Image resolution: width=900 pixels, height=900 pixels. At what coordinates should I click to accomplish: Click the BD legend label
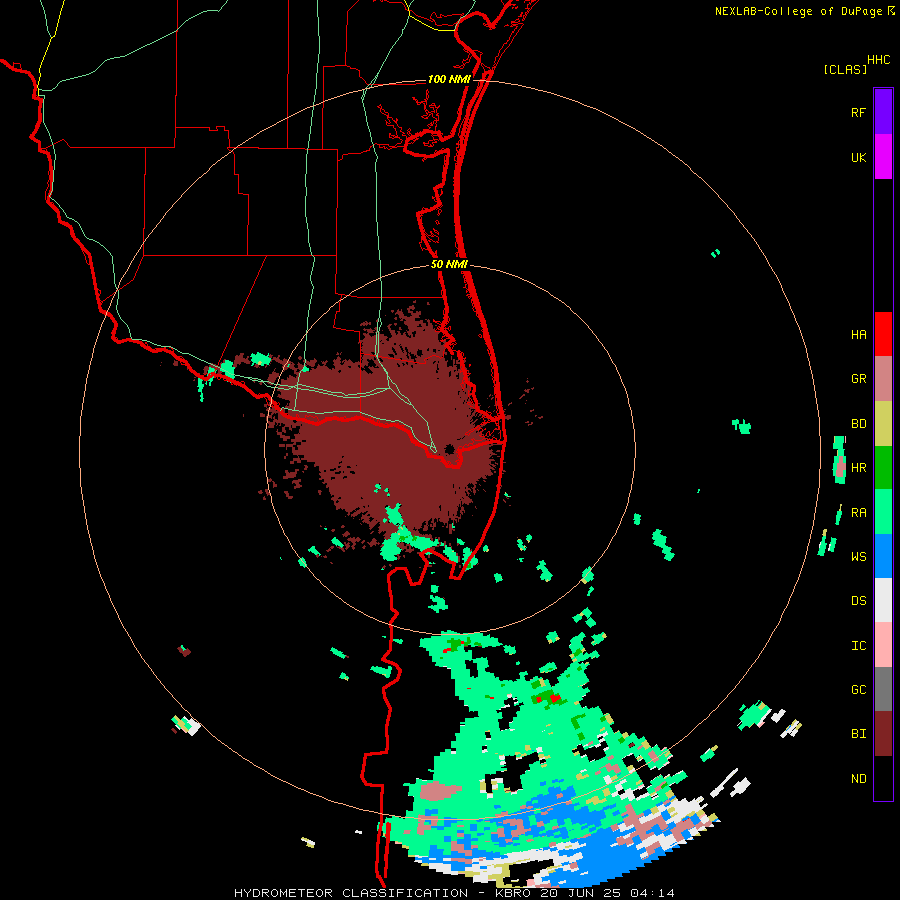pos(859,424)
